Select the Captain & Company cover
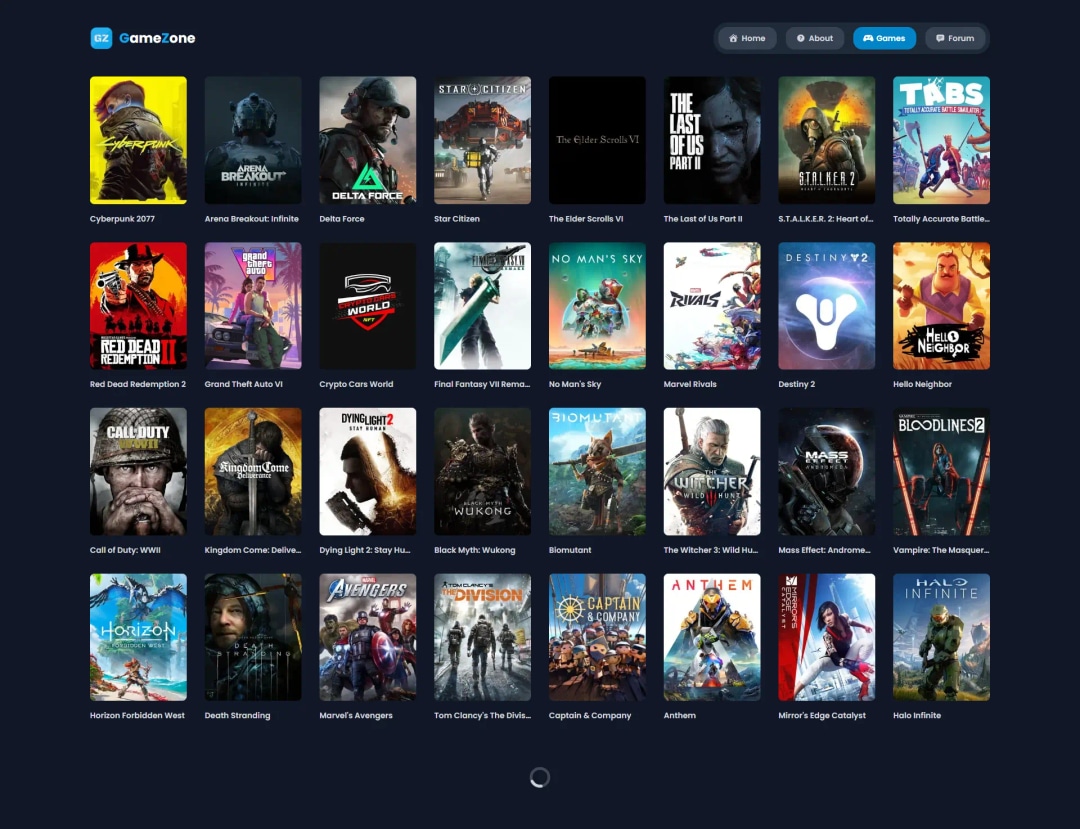 (597, 638)
